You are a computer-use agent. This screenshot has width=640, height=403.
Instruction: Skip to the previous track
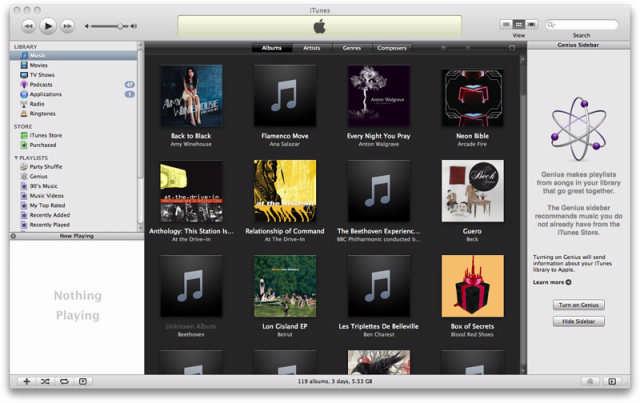click(x=29, y=26)
